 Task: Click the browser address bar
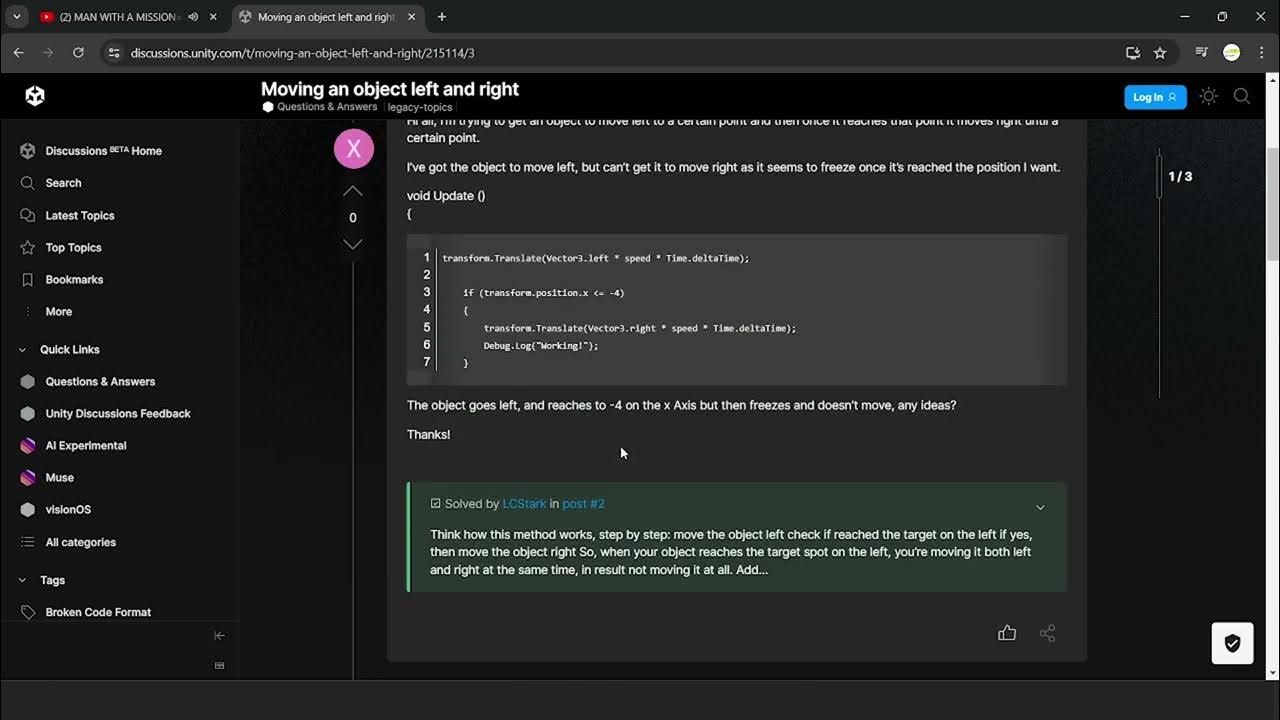[600, 53]
